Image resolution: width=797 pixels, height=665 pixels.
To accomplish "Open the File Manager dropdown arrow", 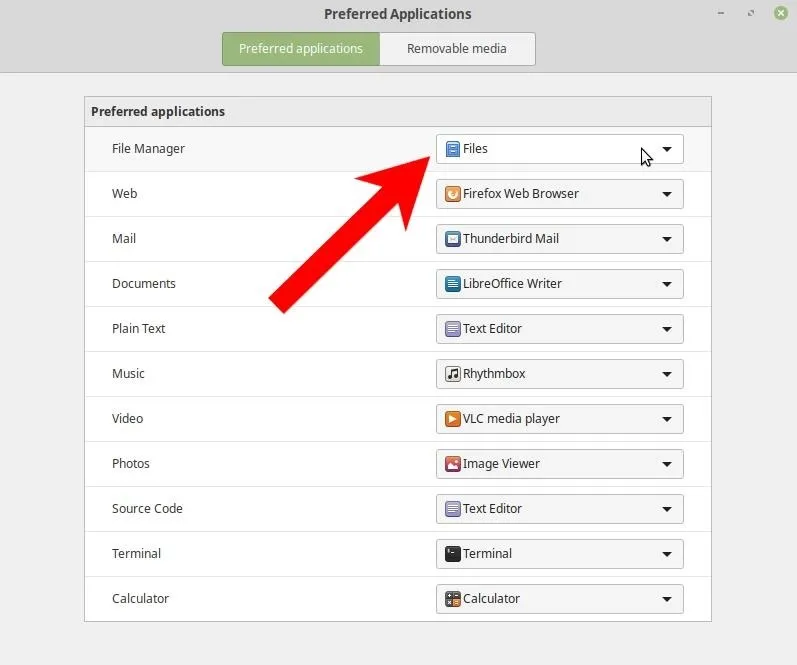I will [x=667, y=149].
